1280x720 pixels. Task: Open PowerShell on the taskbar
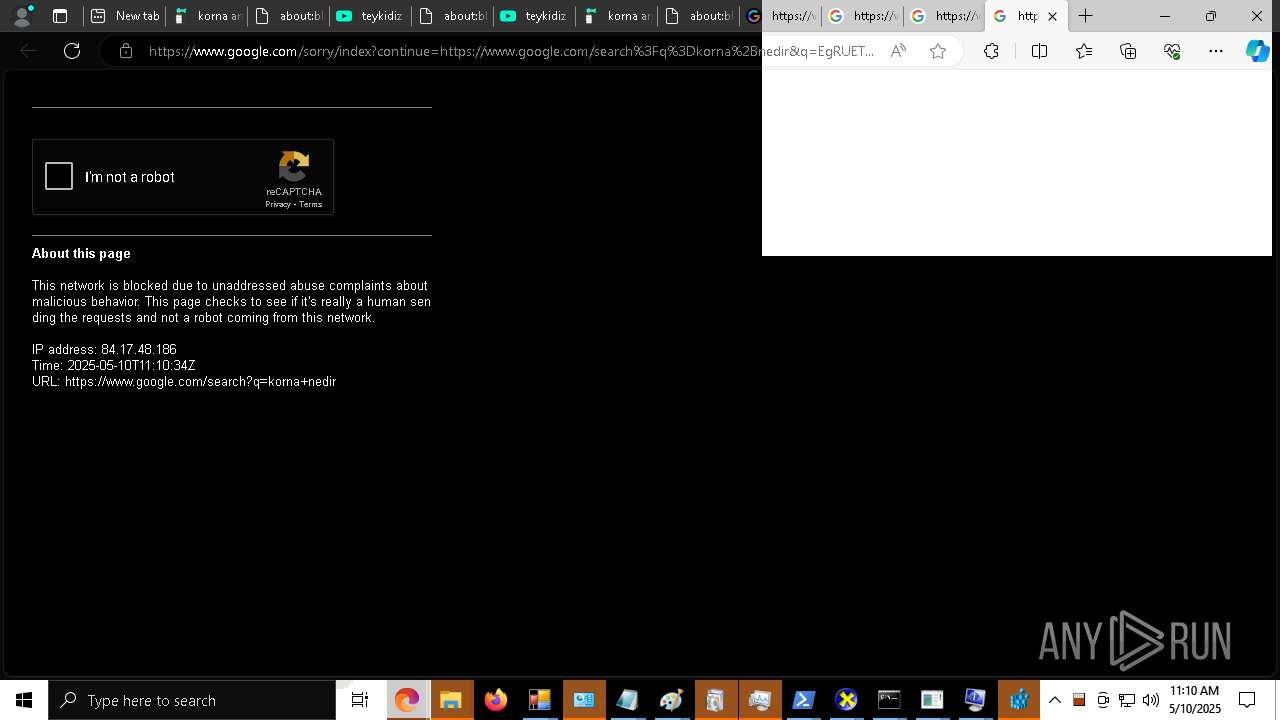pos(803,700)
